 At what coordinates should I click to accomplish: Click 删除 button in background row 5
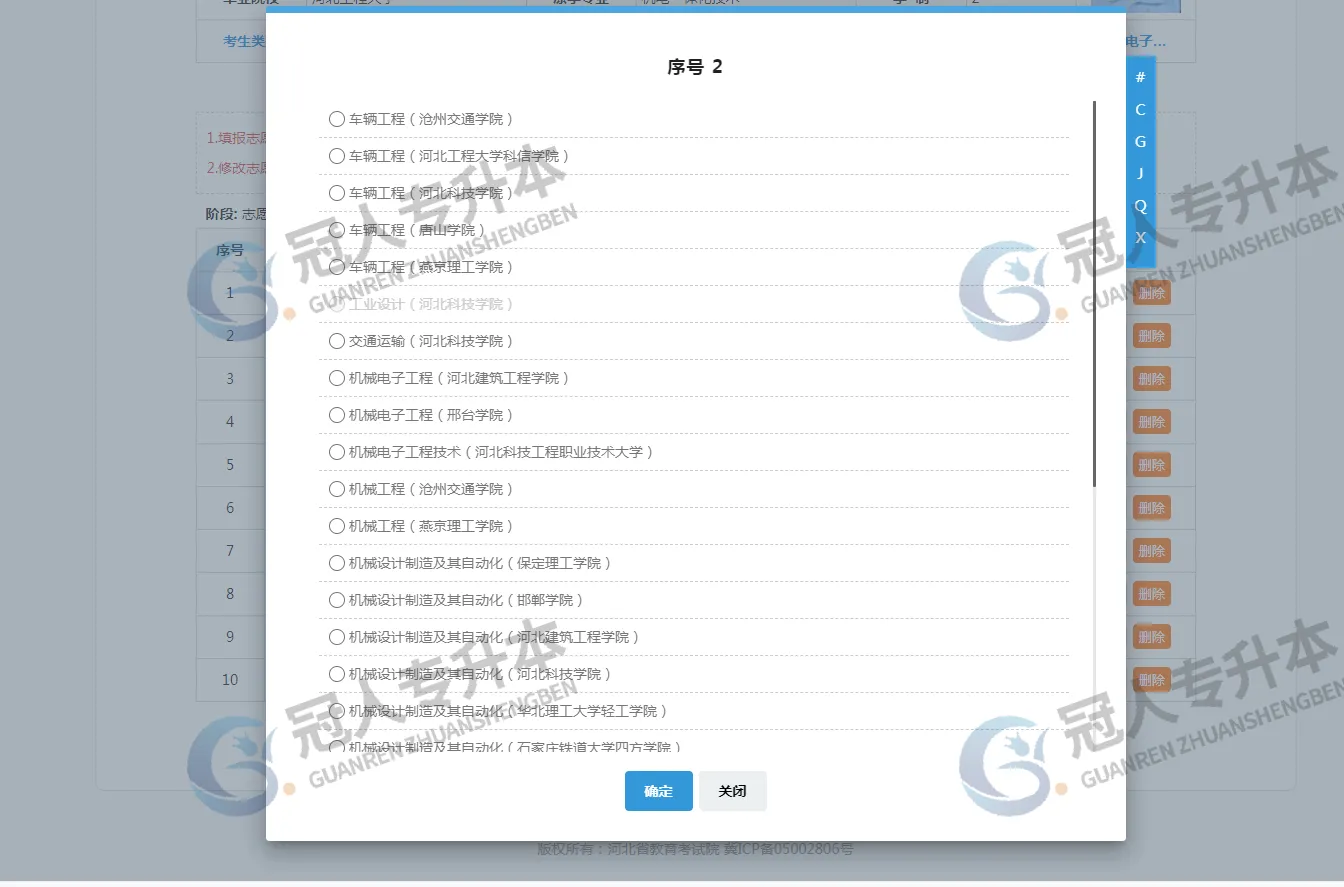(1152, 465)
